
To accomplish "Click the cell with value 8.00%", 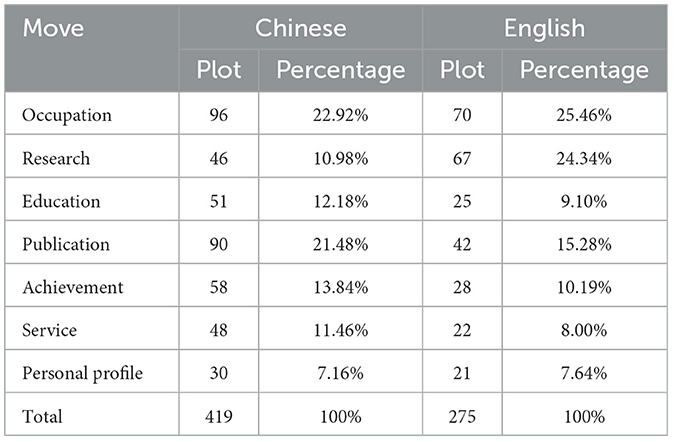I will [584, 330].
